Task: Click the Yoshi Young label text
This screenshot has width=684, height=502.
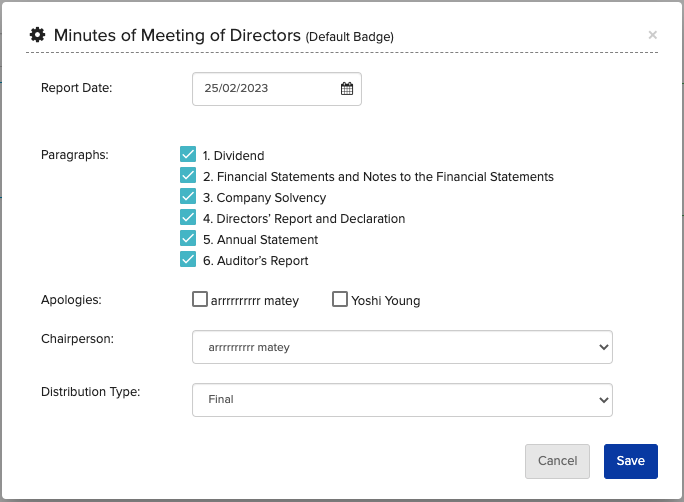Action: 386,301
